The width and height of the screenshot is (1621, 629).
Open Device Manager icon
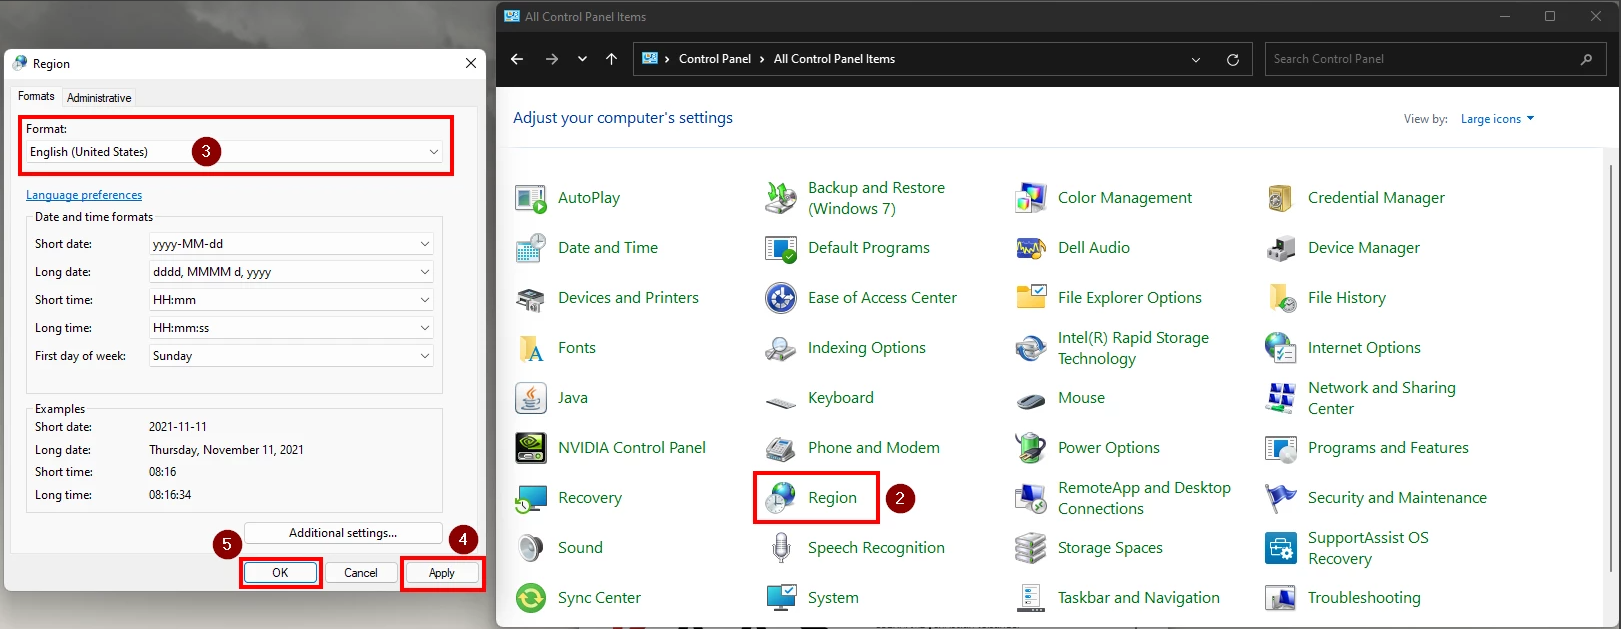tap(1281, 248)
